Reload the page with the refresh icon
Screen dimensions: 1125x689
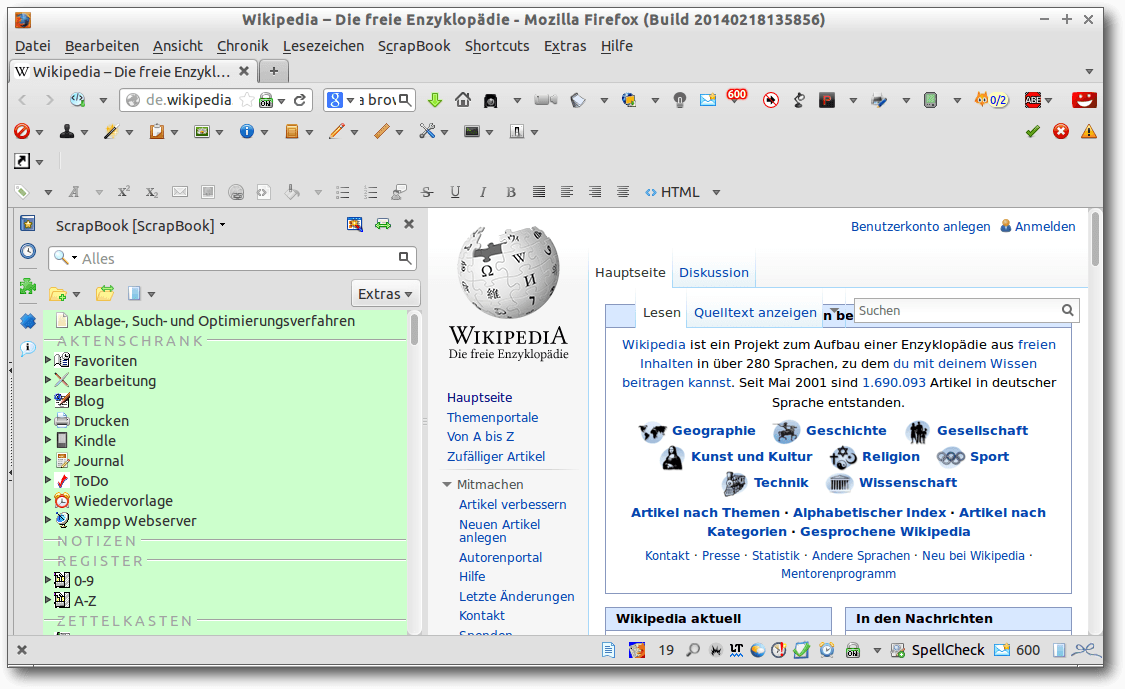pos(300,100)
